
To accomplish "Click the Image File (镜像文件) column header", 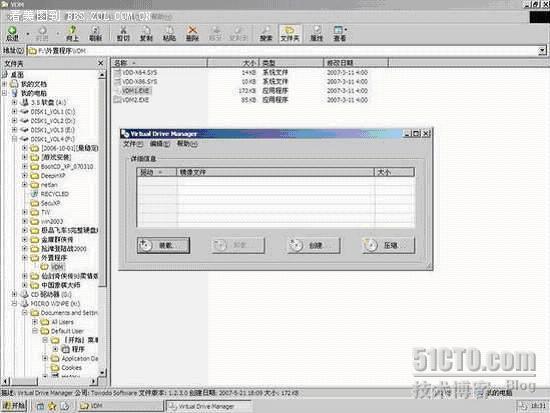I will coord(276,172).
